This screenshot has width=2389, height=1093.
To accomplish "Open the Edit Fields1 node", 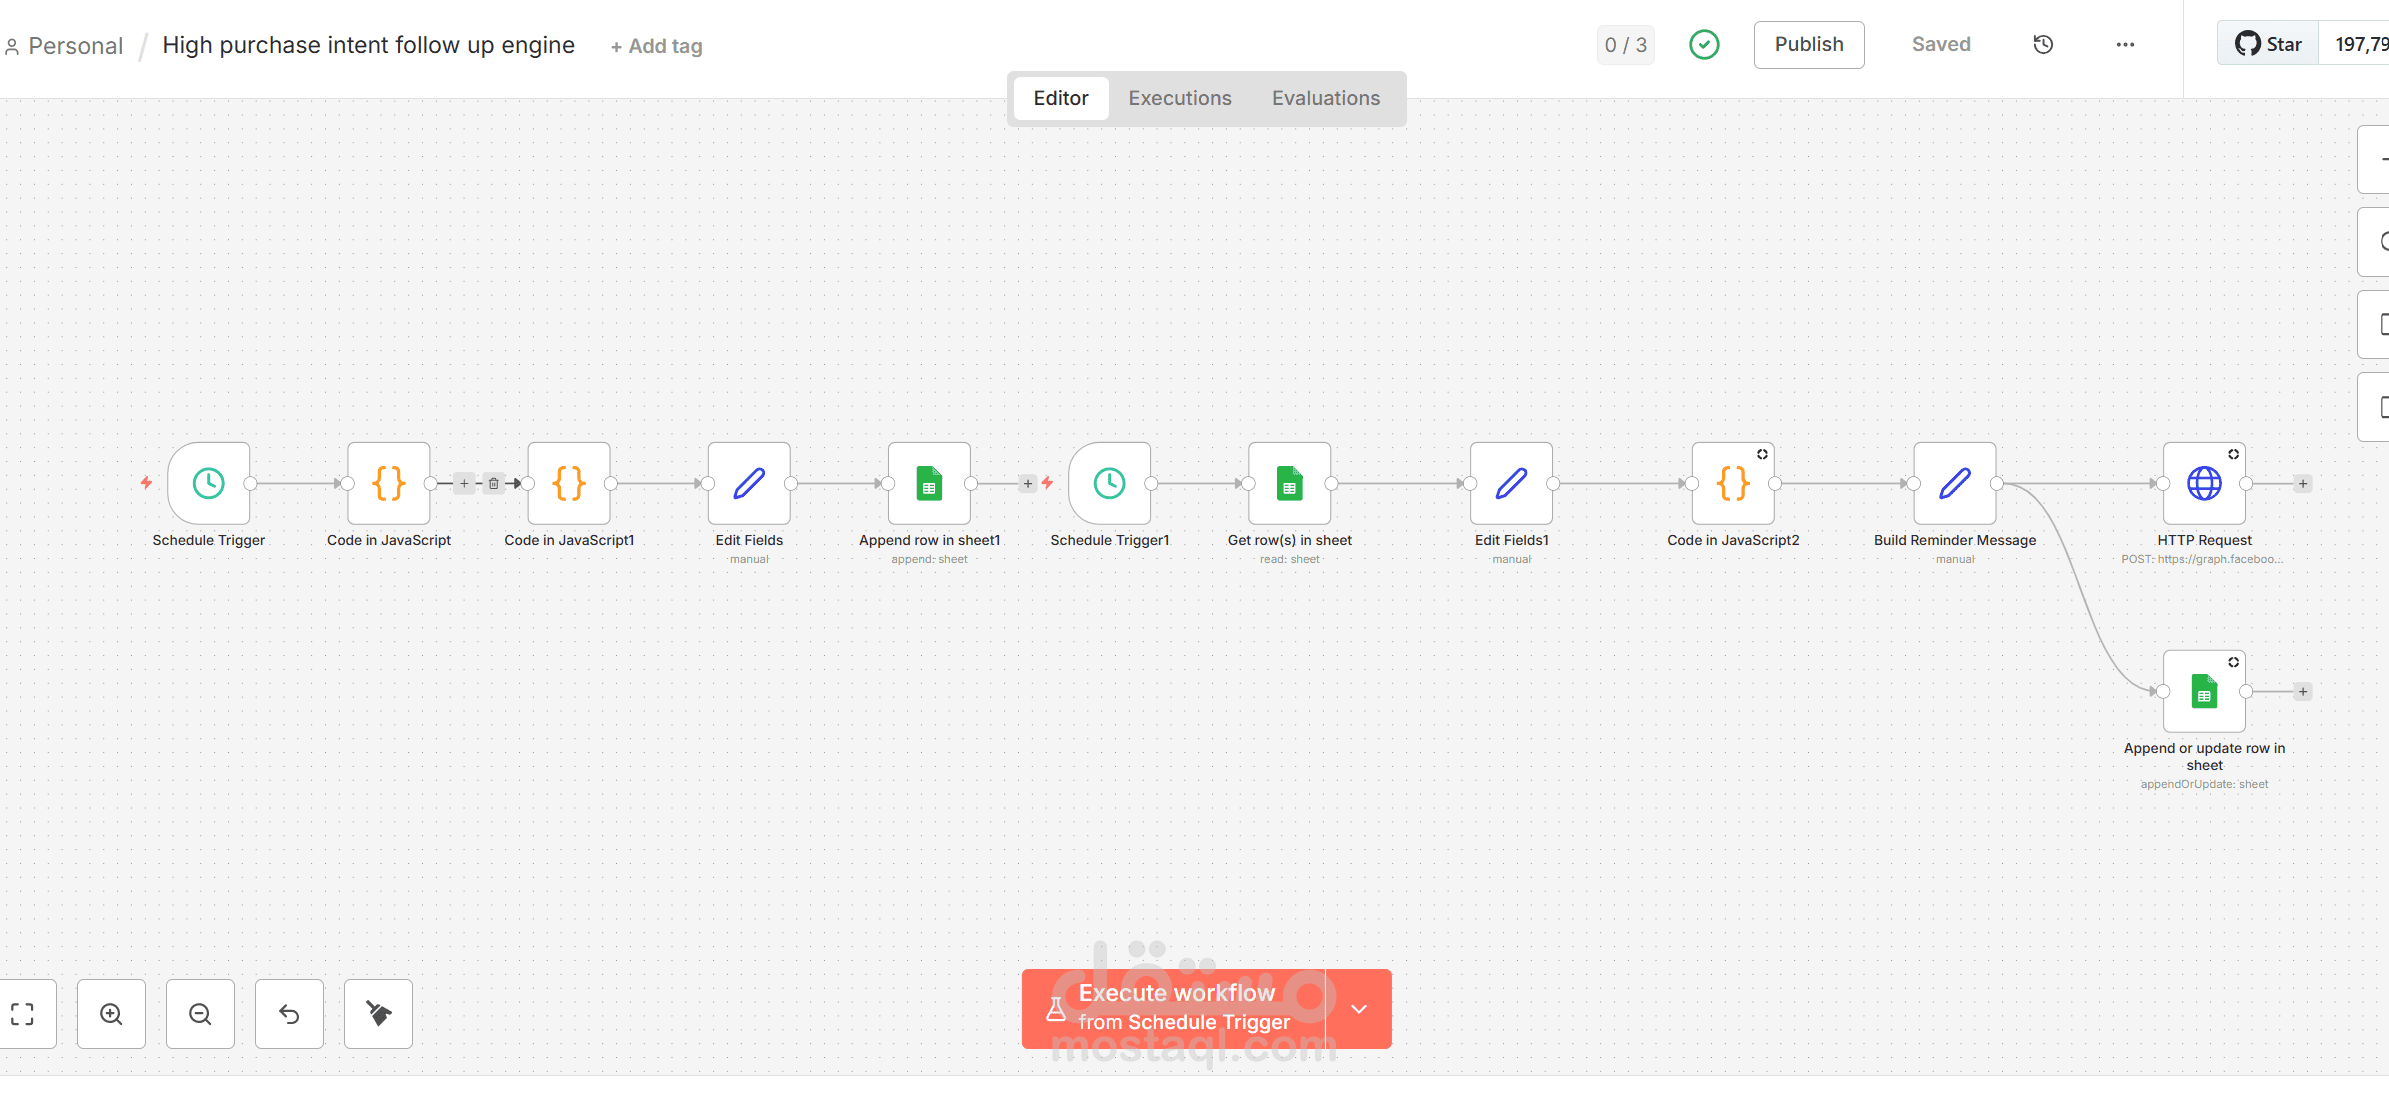I will tap(1511, 483).
